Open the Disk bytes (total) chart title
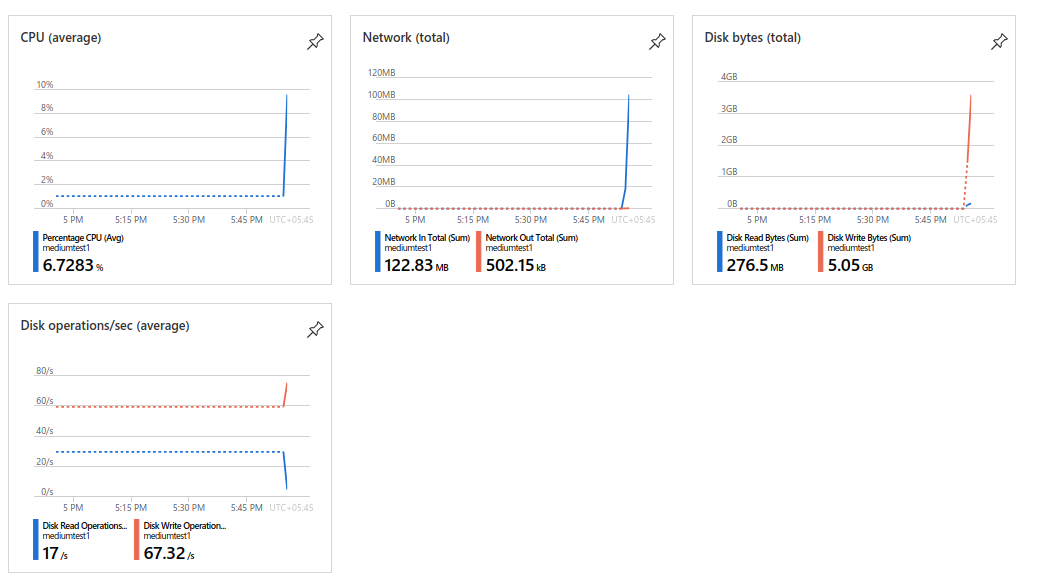The height and width of the screenshot is (583, 1039). [x=753, y=38]
